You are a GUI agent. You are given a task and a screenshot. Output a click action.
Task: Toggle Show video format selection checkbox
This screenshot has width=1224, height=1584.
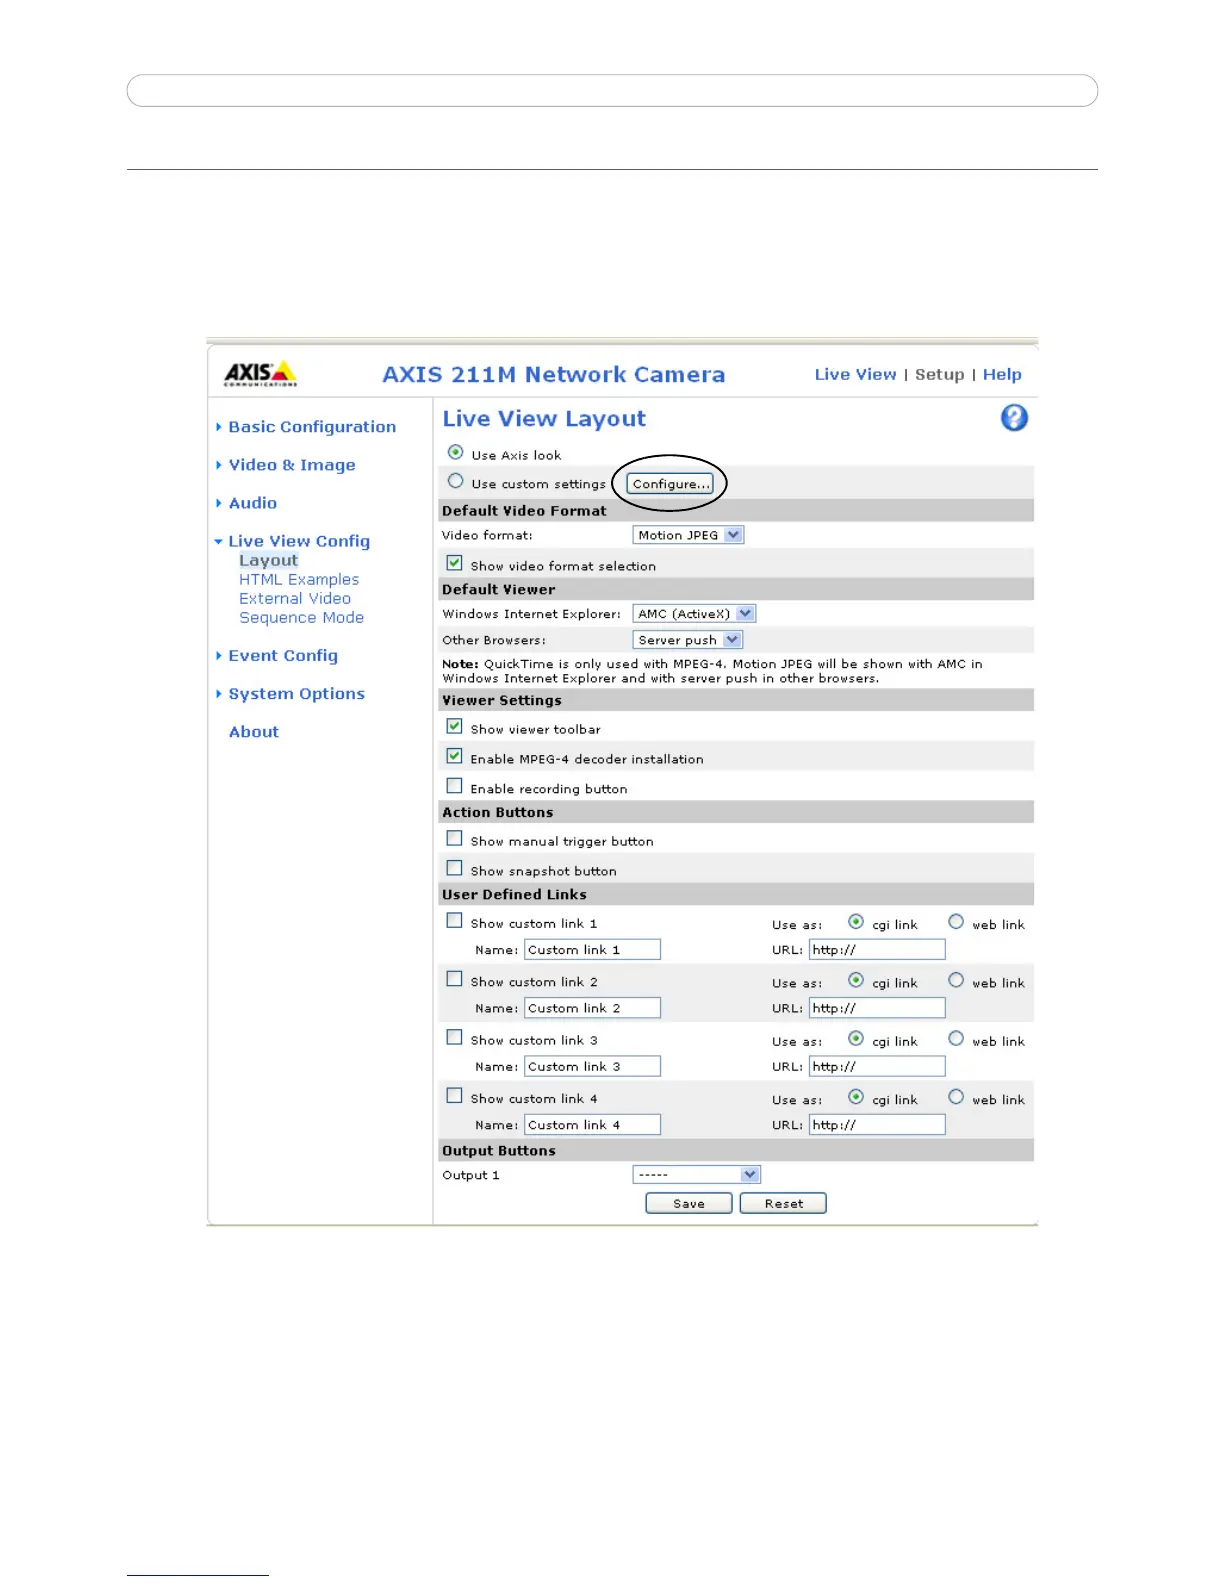[455, 563]
